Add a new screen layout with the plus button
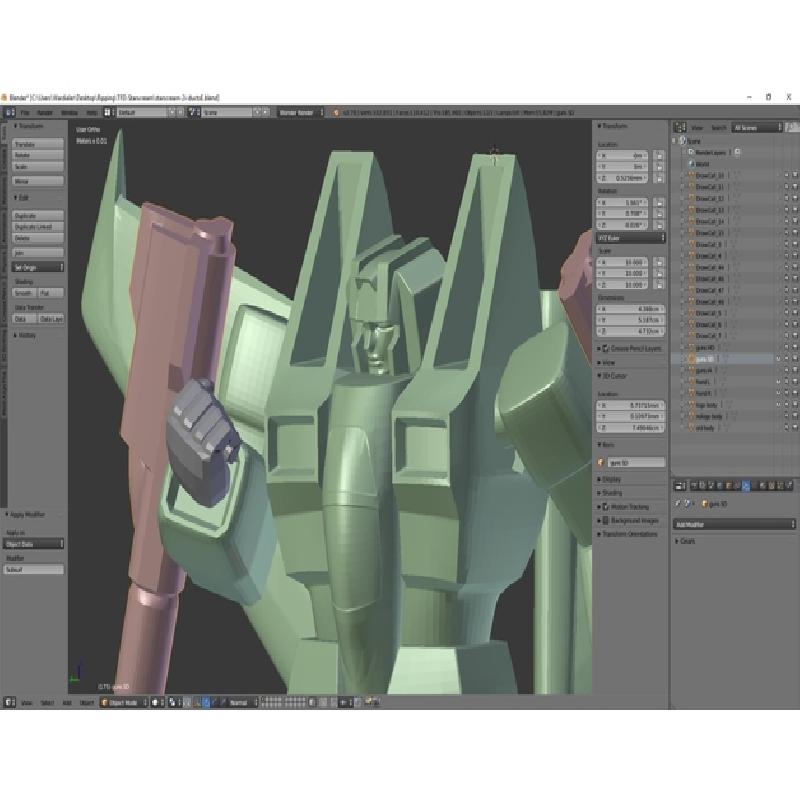The width and height of the screenshot is (800, 800). [x=172, y=112]
